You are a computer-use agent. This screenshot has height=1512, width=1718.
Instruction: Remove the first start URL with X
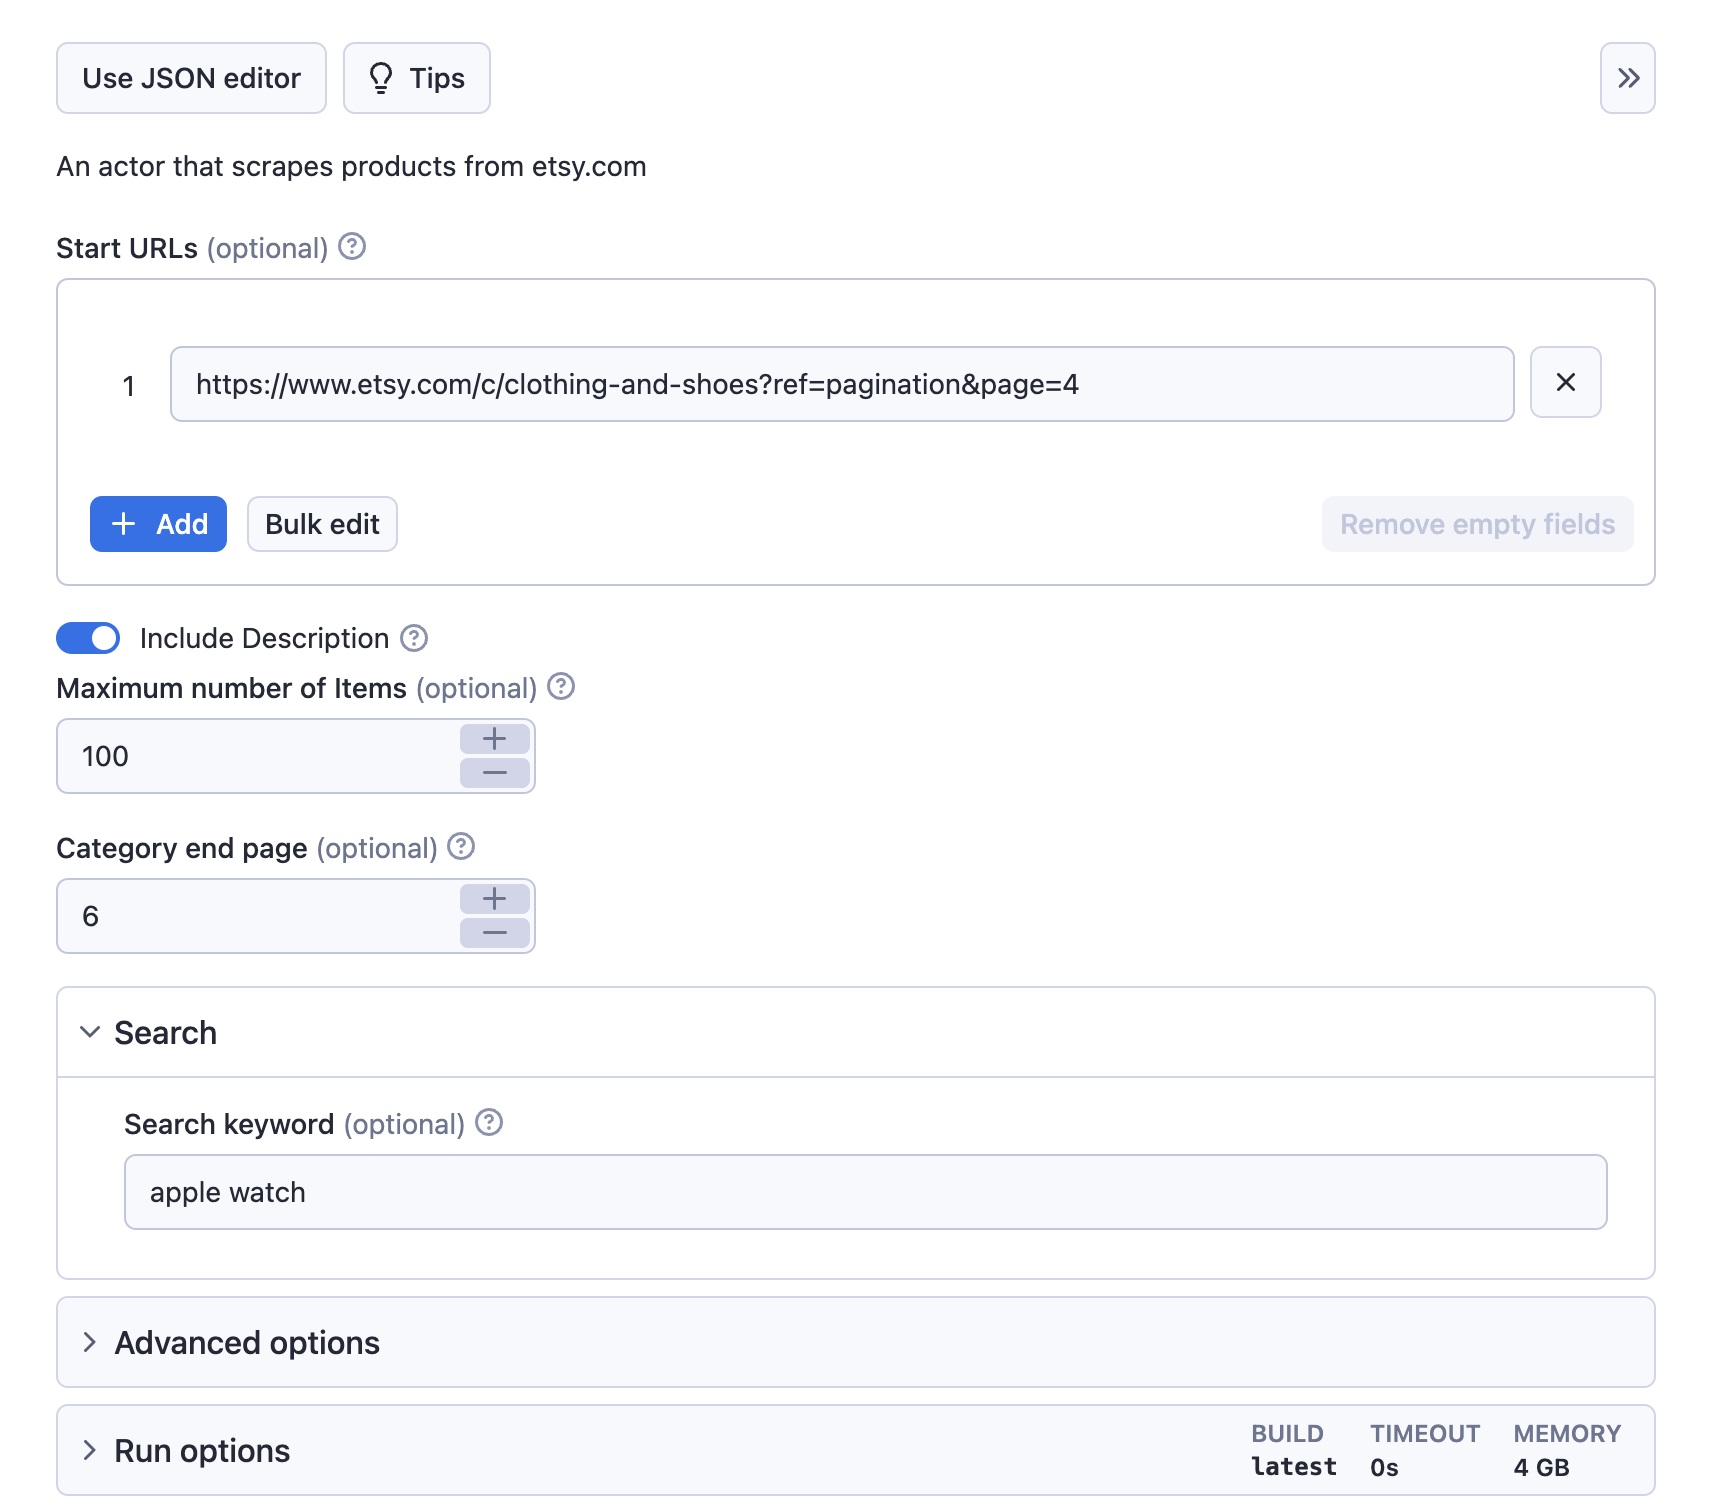click(x=1565, y=383)
